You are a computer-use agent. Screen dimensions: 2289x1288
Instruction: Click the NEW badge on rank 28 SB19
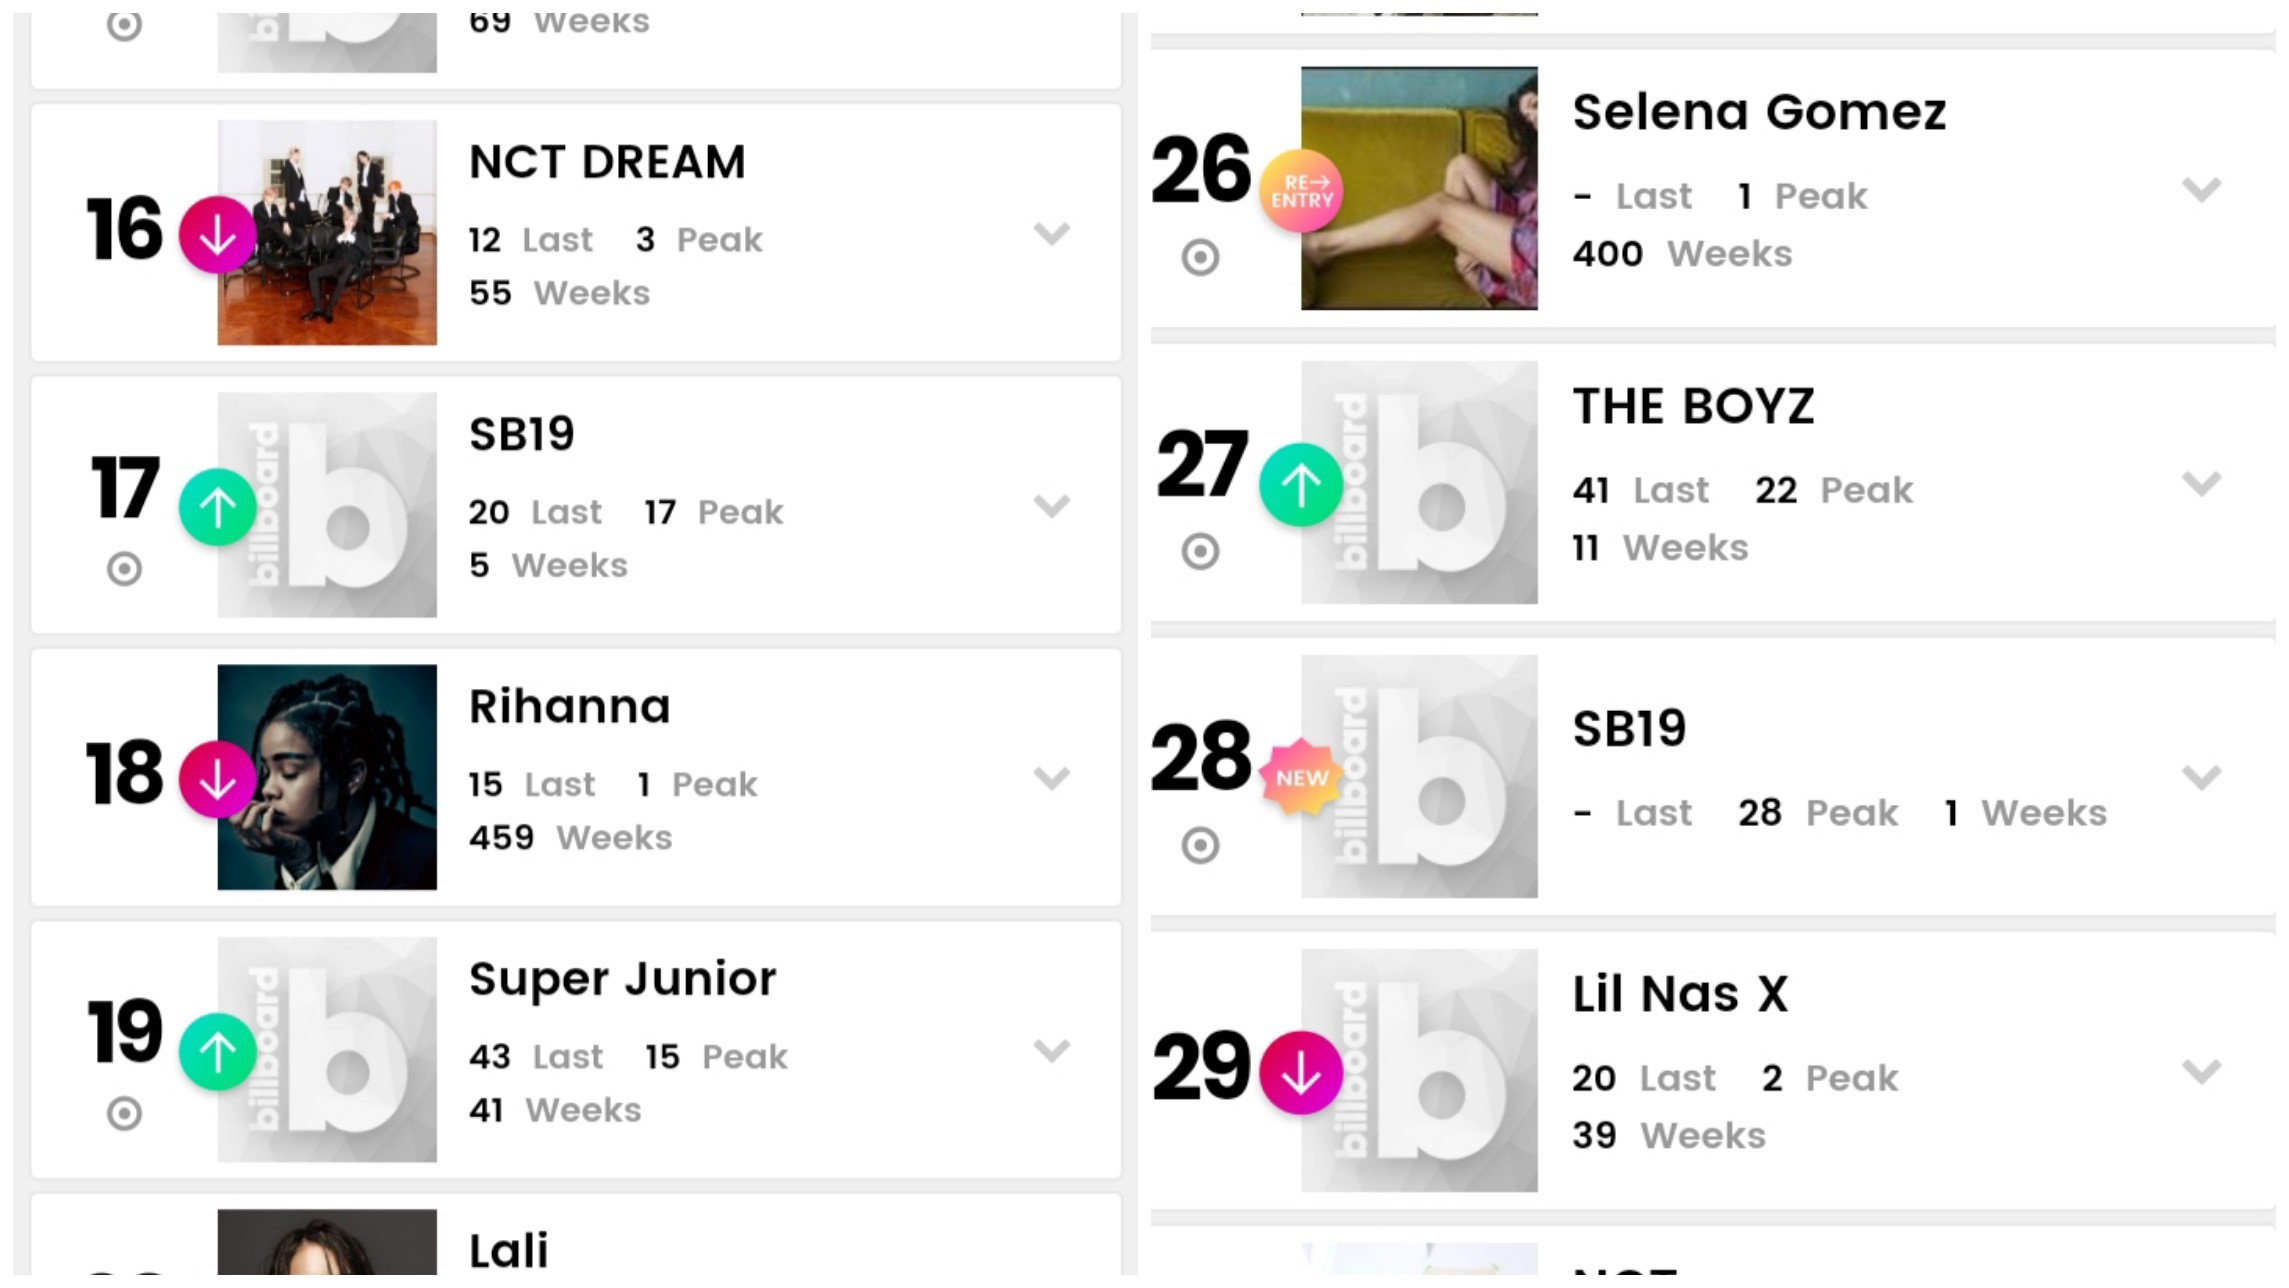[1301, 778]
